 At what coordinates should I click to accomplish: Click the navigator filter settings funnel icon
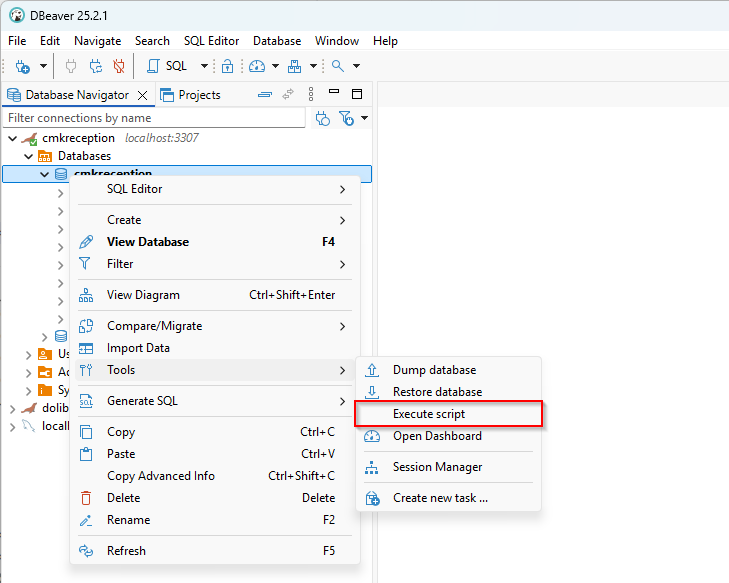(347, 118)
